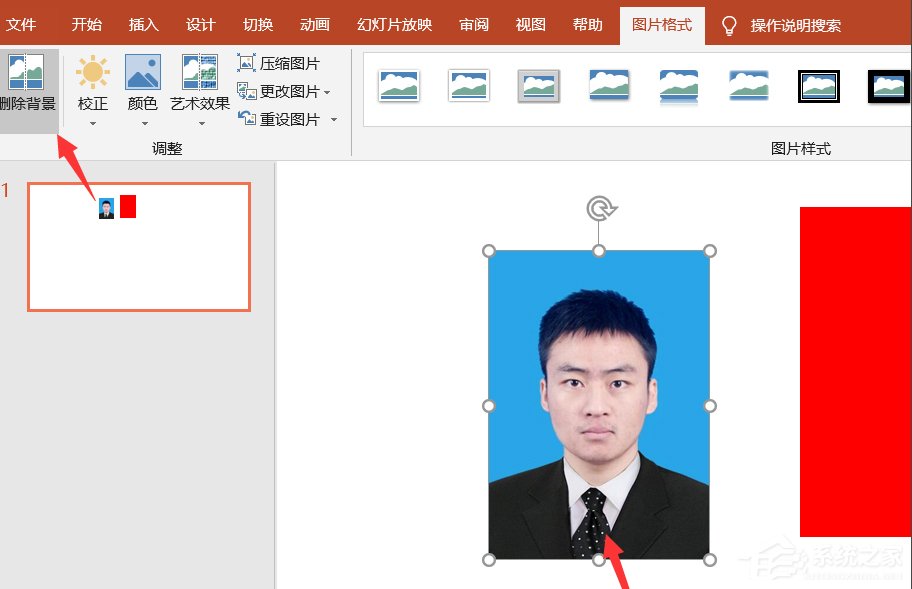912x589 pixels.
Task: Open the 文件 menu
Action: click(x=25, y=25)
